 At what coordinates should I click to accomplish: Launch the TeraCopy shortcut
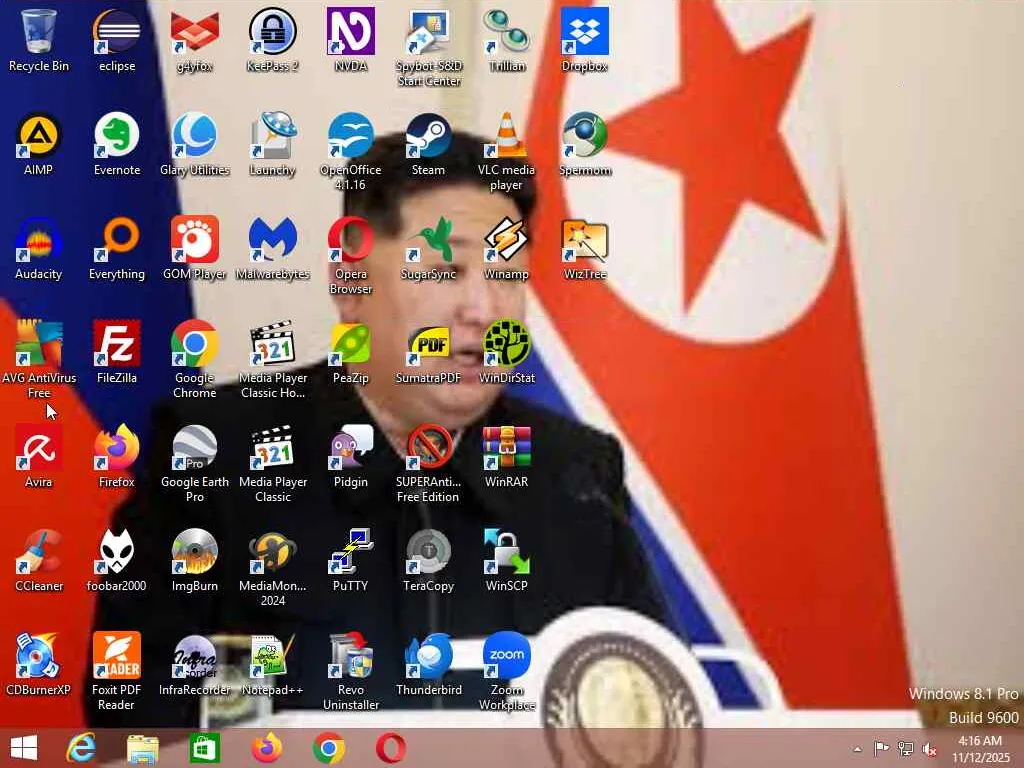tap(428, 560)
